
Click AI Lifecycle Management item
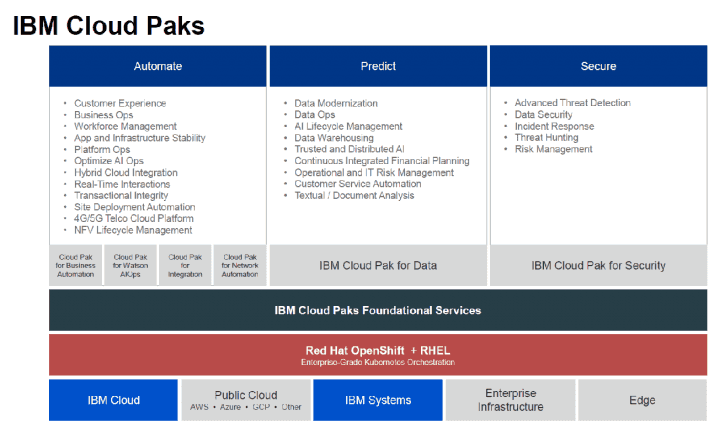click(x=349, y=126)
